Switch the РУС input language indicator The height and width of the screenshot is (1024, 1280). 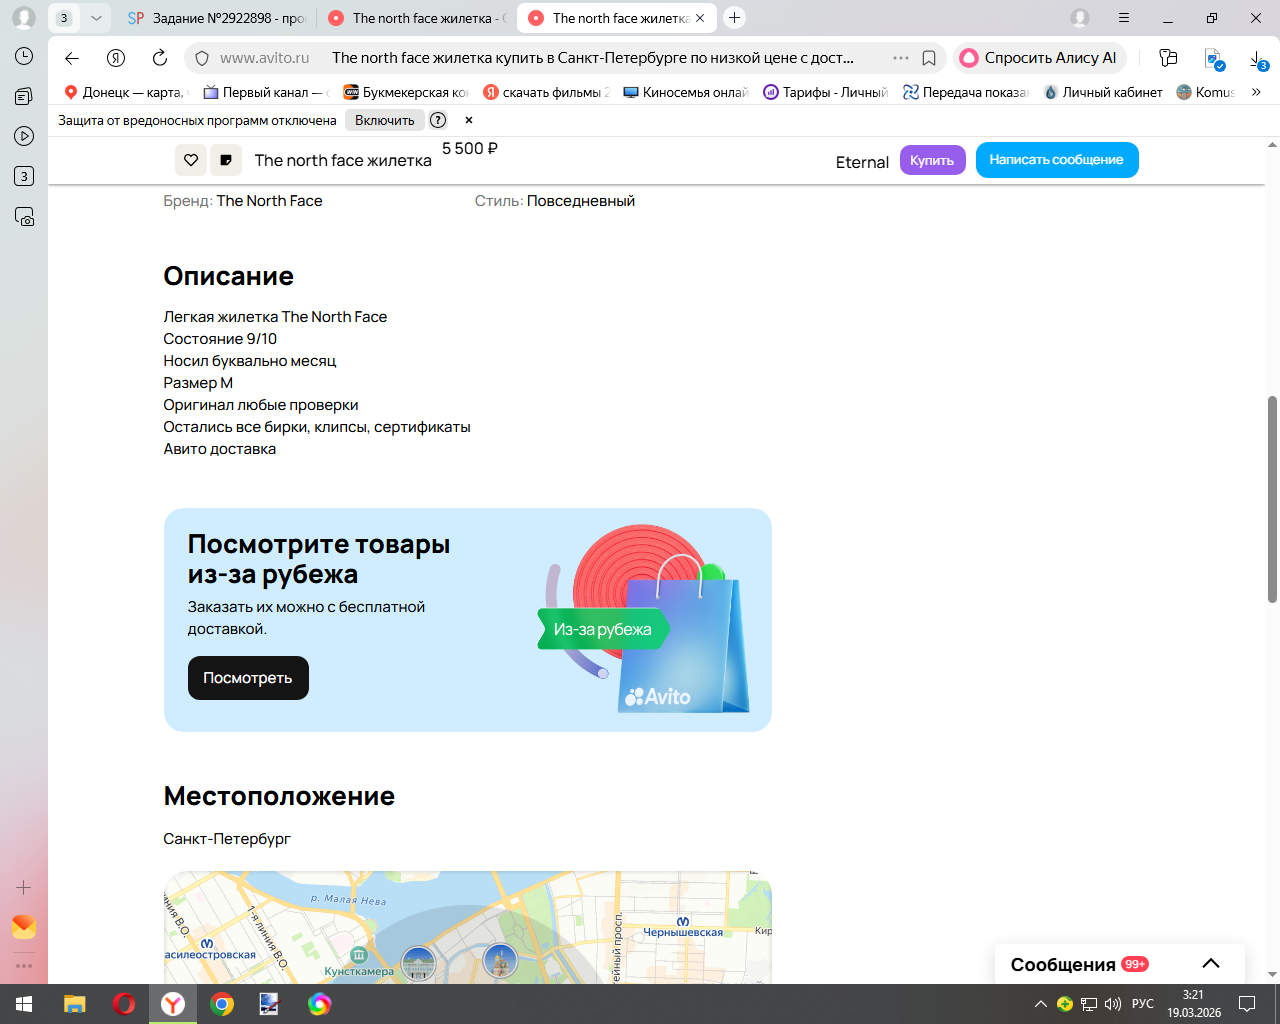1143,1004
